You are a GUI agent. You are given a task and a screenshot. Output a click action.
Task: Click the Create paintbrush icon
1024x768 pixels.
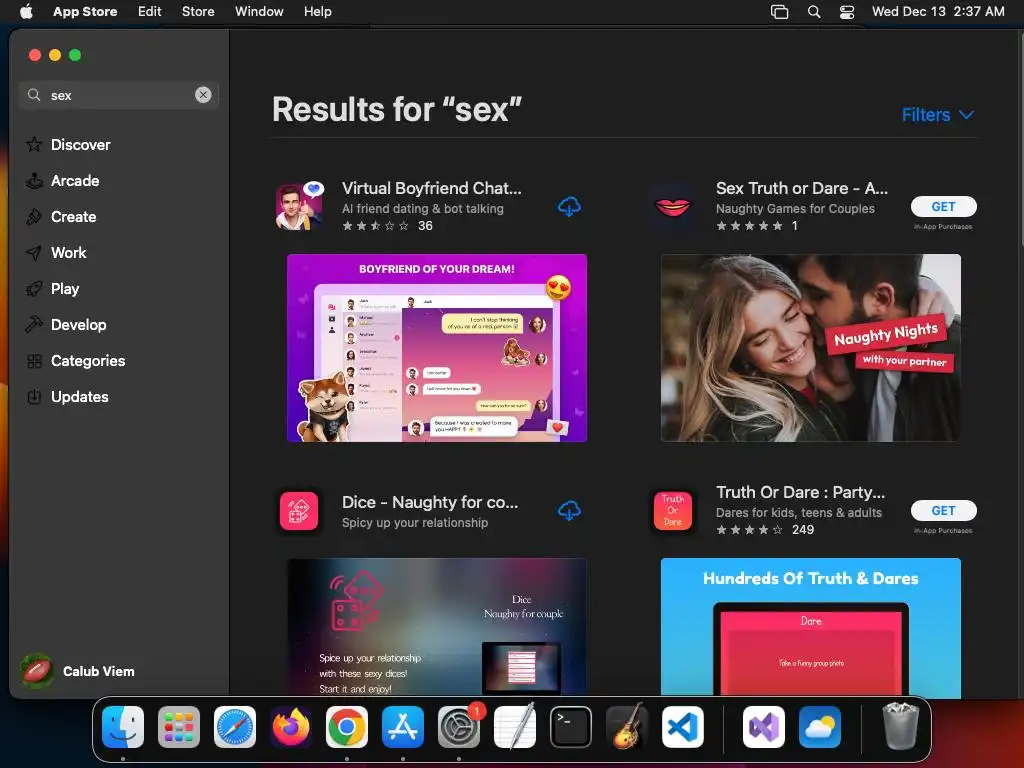coord(34,217)
